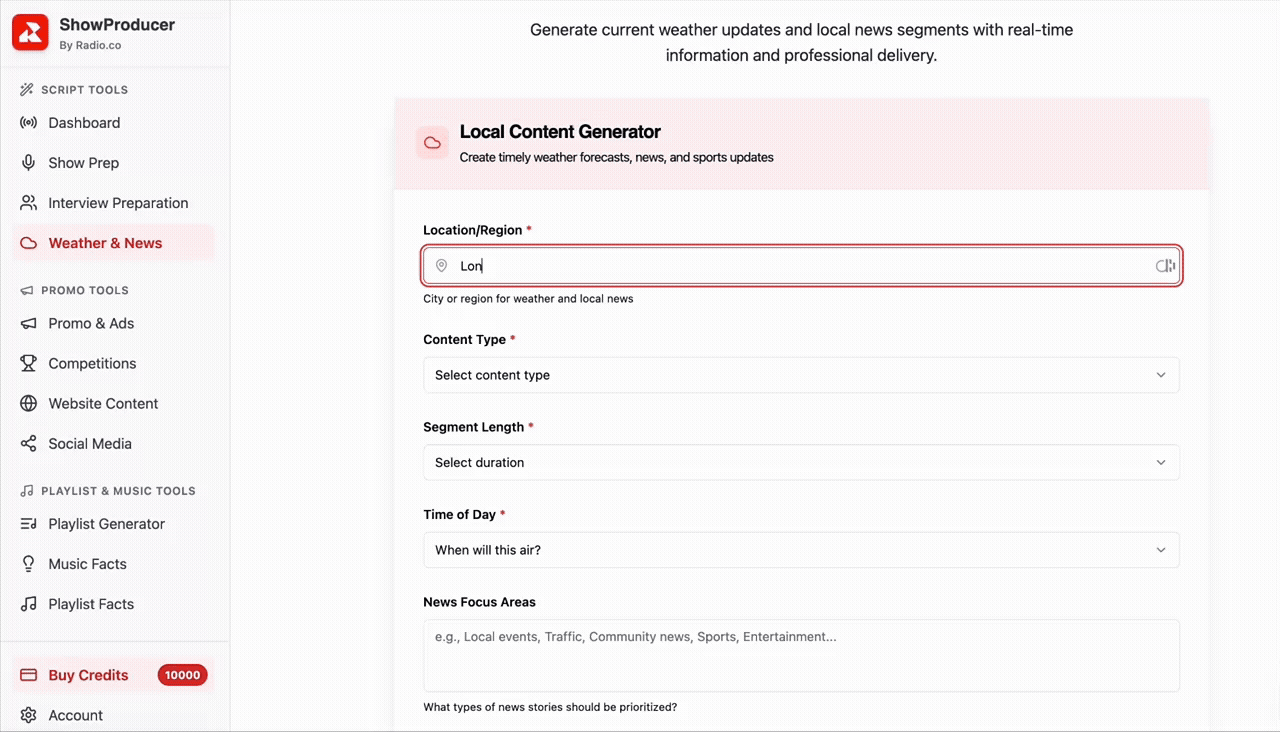Select Playlist Facts in the sidebar
Screen dimensions: 1280x732
coord(91,604)
